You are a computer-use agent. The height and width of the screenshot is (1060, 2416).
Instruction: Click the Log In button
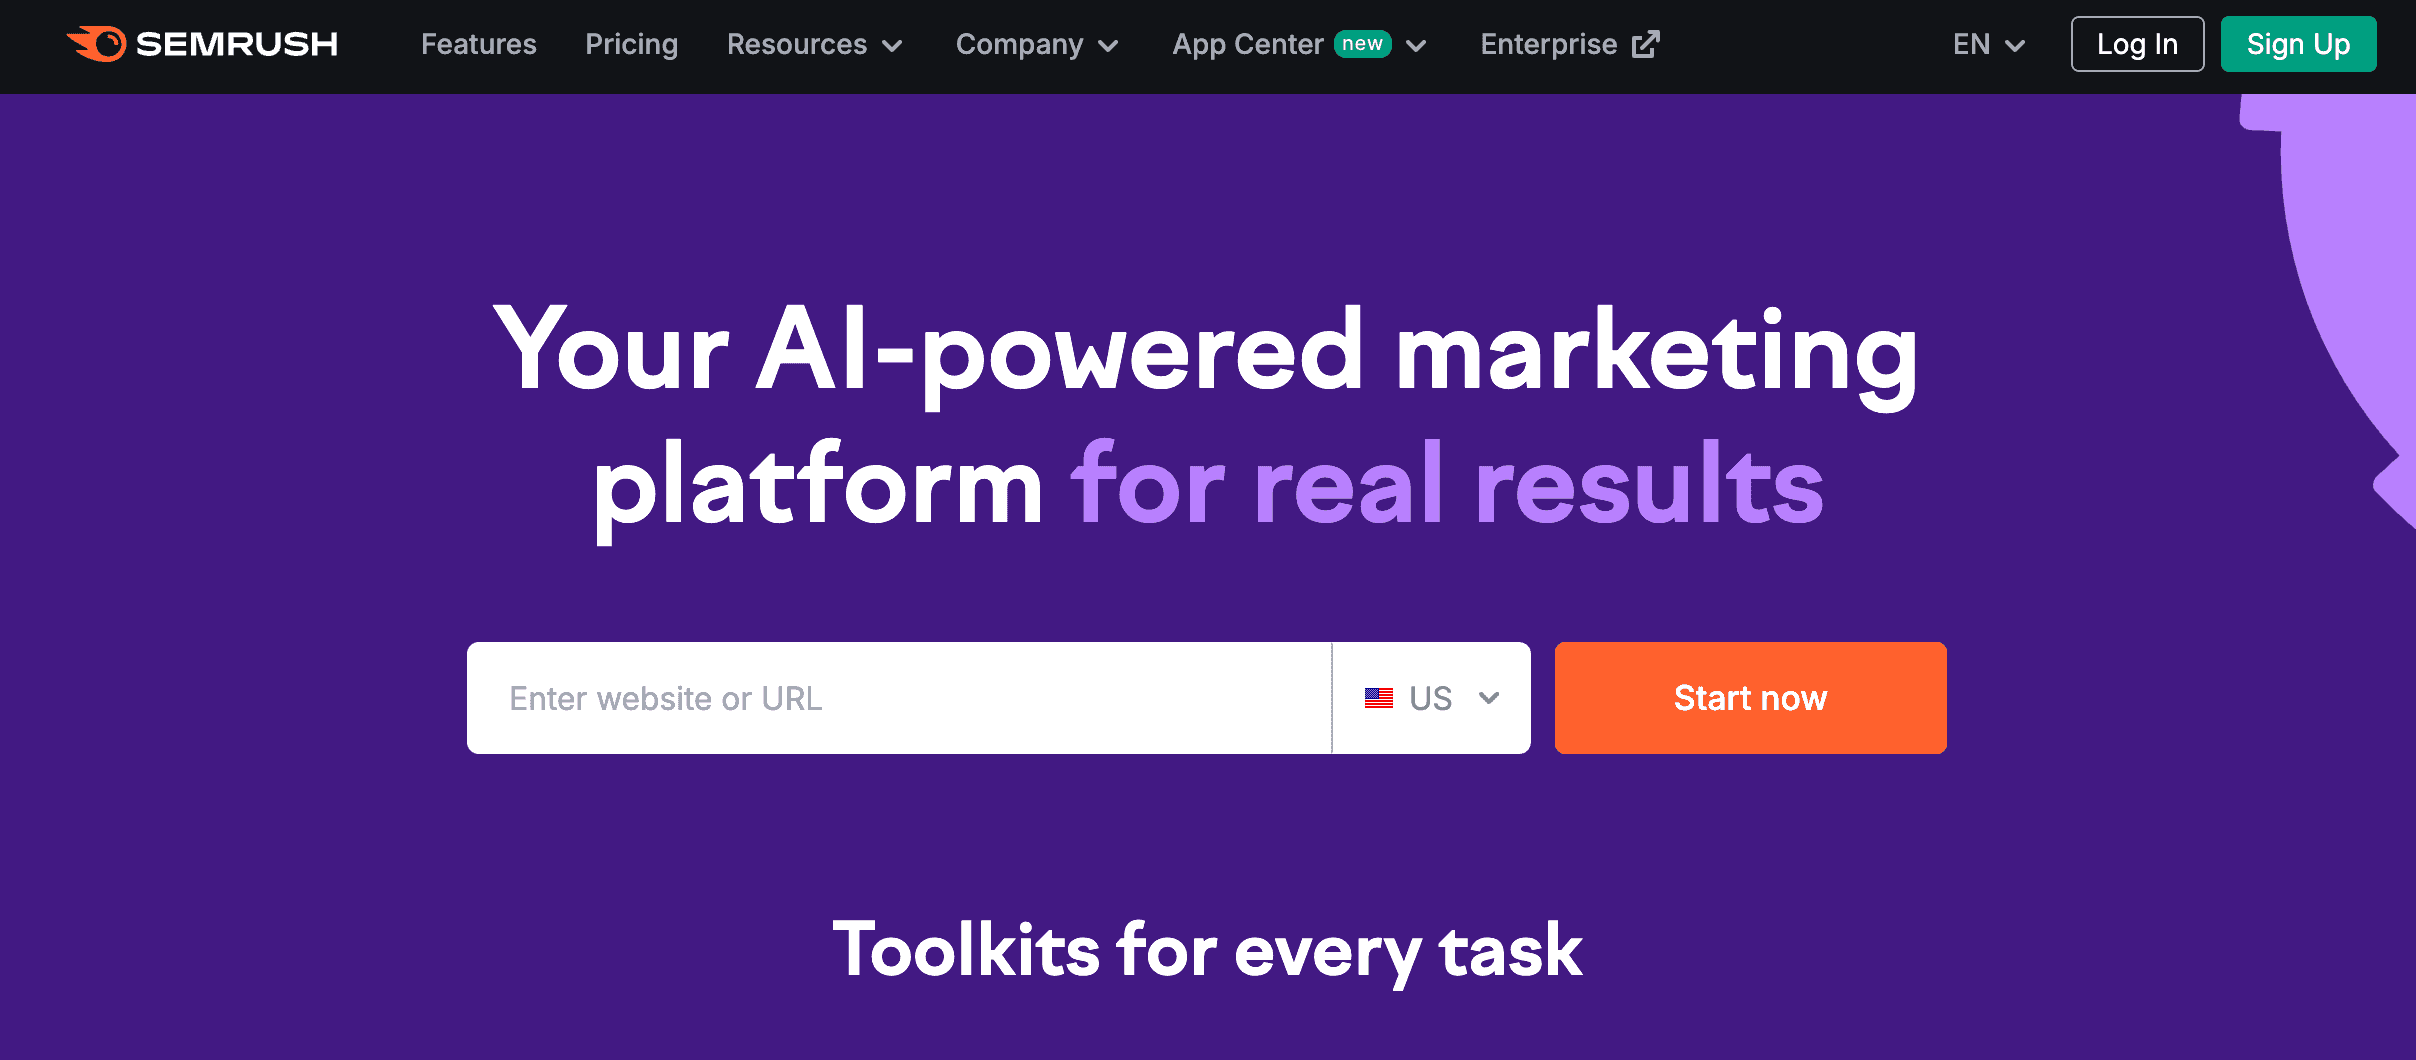tap(2137, 44)
